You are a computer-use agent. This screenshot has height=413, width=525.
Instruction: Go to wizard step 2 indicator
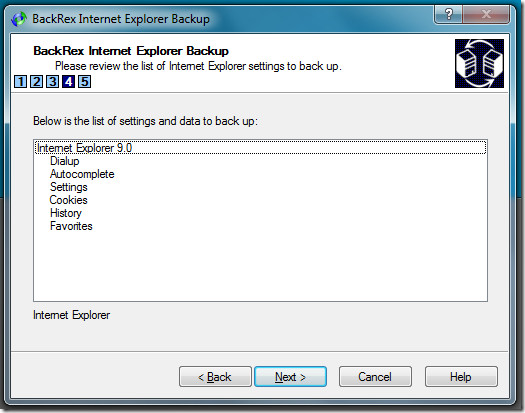[x=36, y=81]
